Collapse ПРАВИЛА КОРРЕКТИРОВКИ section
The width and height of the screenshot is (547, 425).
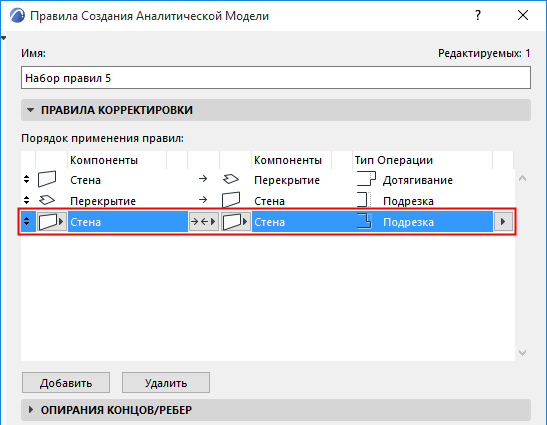pyautogui.click(x=31, y=110)
